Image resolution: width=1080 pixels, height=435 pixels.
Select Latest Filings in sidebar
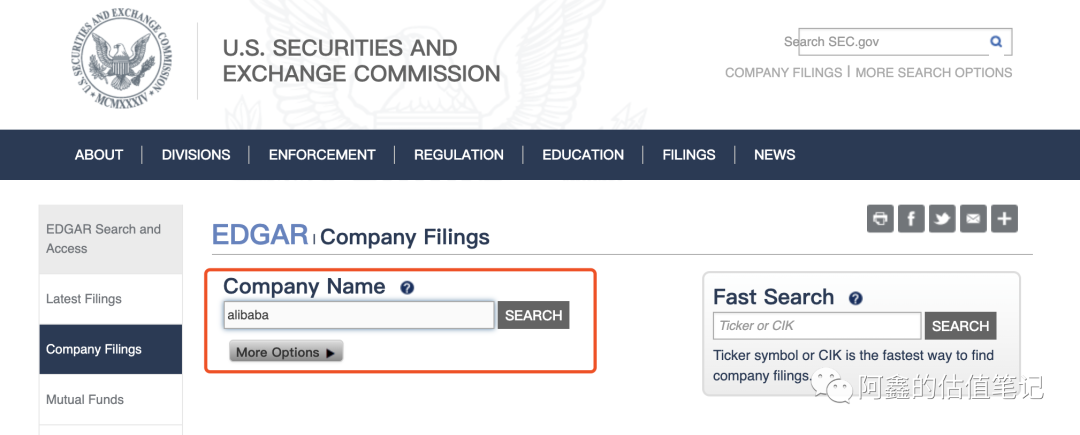click(84, 299)
